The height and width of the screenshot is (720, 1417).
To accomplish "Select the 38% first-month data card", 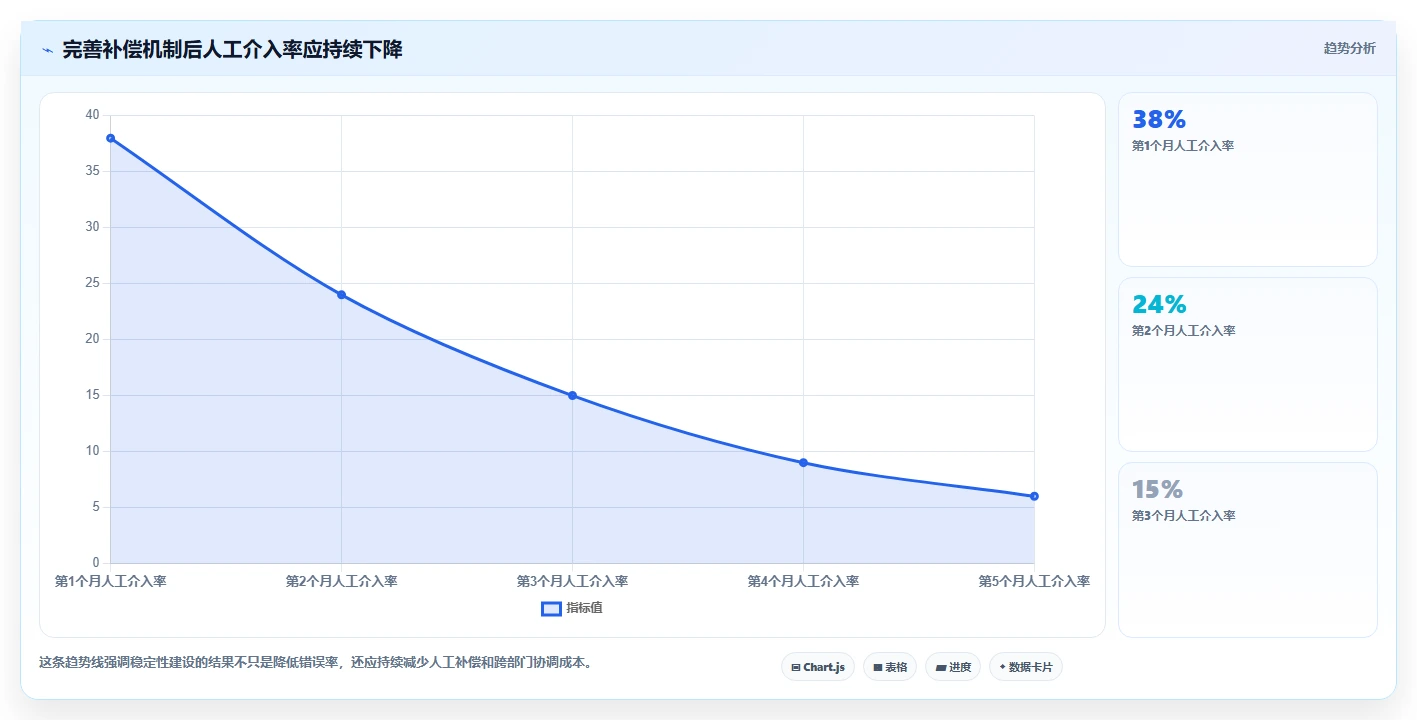I will (1247, 179).
